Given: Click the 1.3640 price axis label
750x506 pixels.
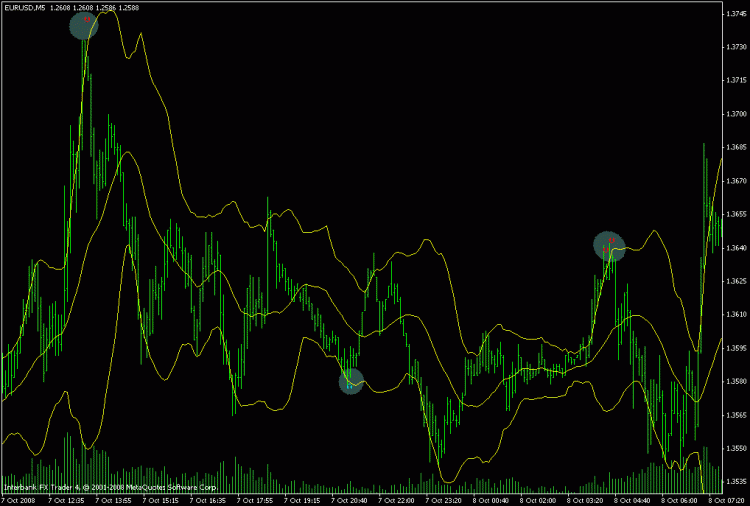Looking at the screenshot, I should click(x=735, y=248).
